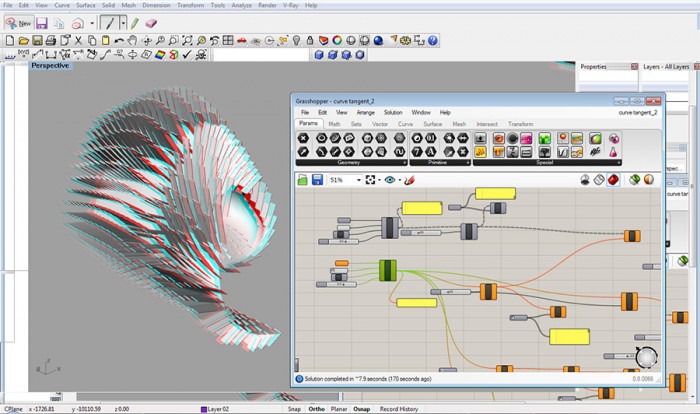Enable Grasshopper wireframe preview mode
700x414 pixels.
point(599,180)
